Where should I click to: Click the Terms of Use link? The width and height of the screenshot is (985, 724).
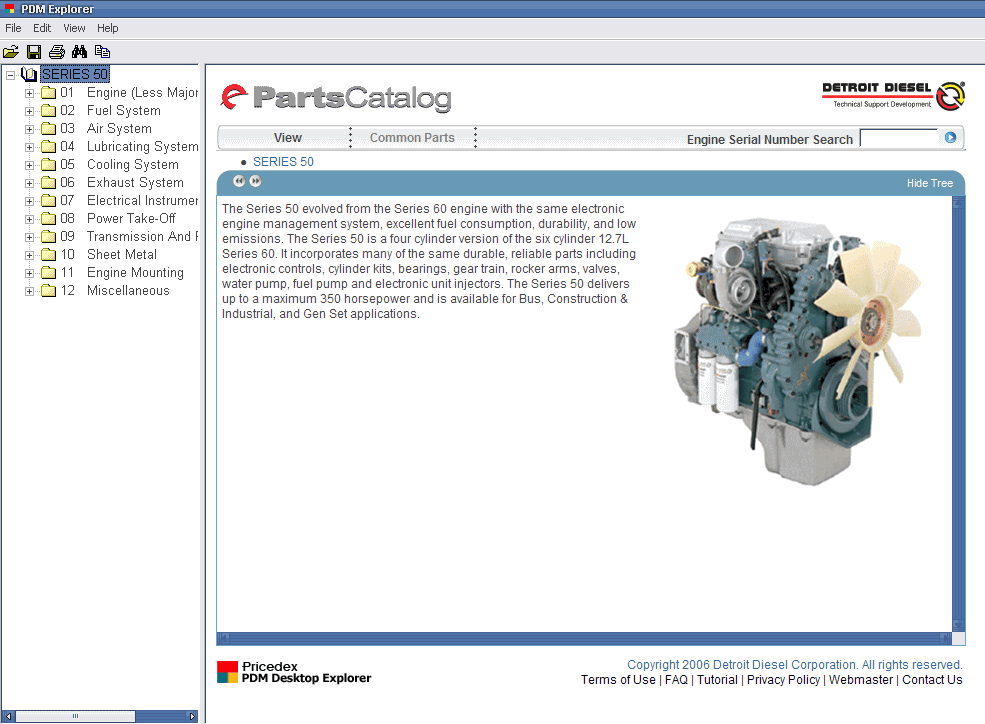[x=618, y=679]
